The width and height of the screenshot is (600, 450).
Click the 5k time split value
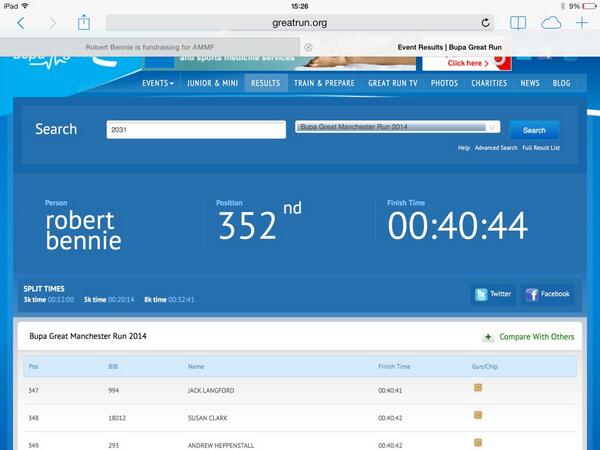121,300
